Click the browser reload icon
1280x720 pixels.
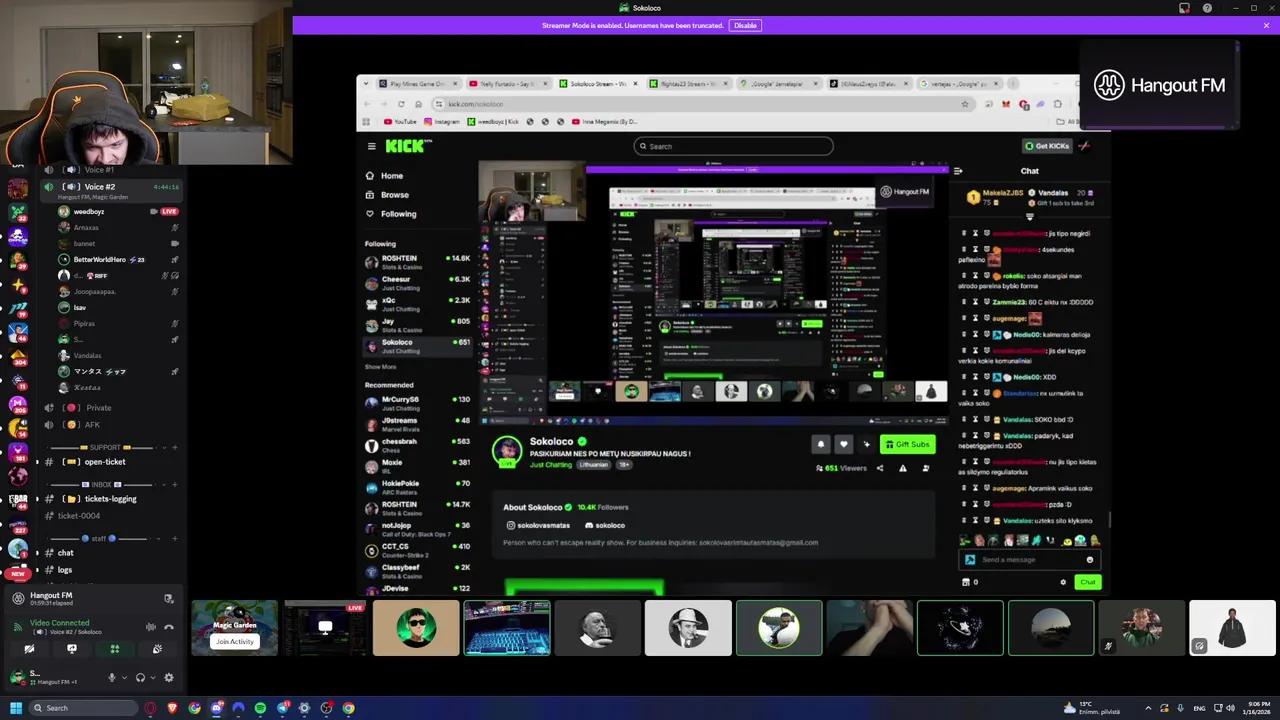point(401,104)
